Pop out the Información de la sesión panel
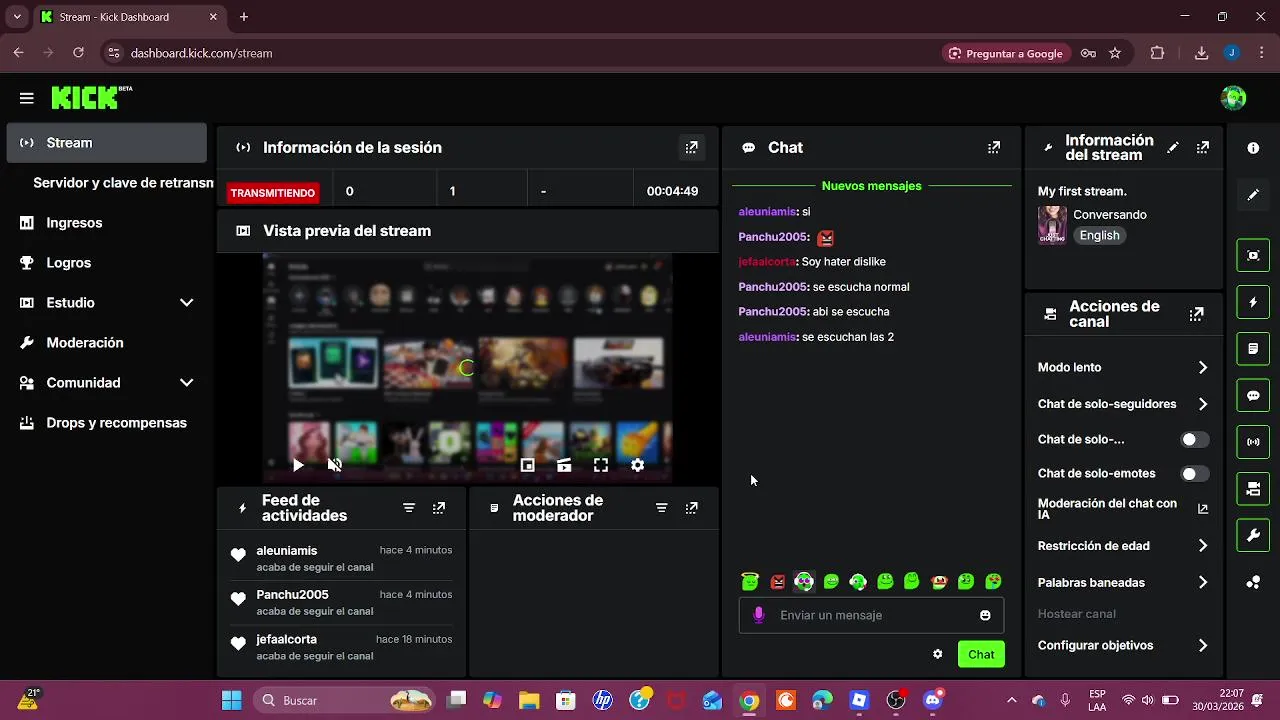 tap(691, 147)
